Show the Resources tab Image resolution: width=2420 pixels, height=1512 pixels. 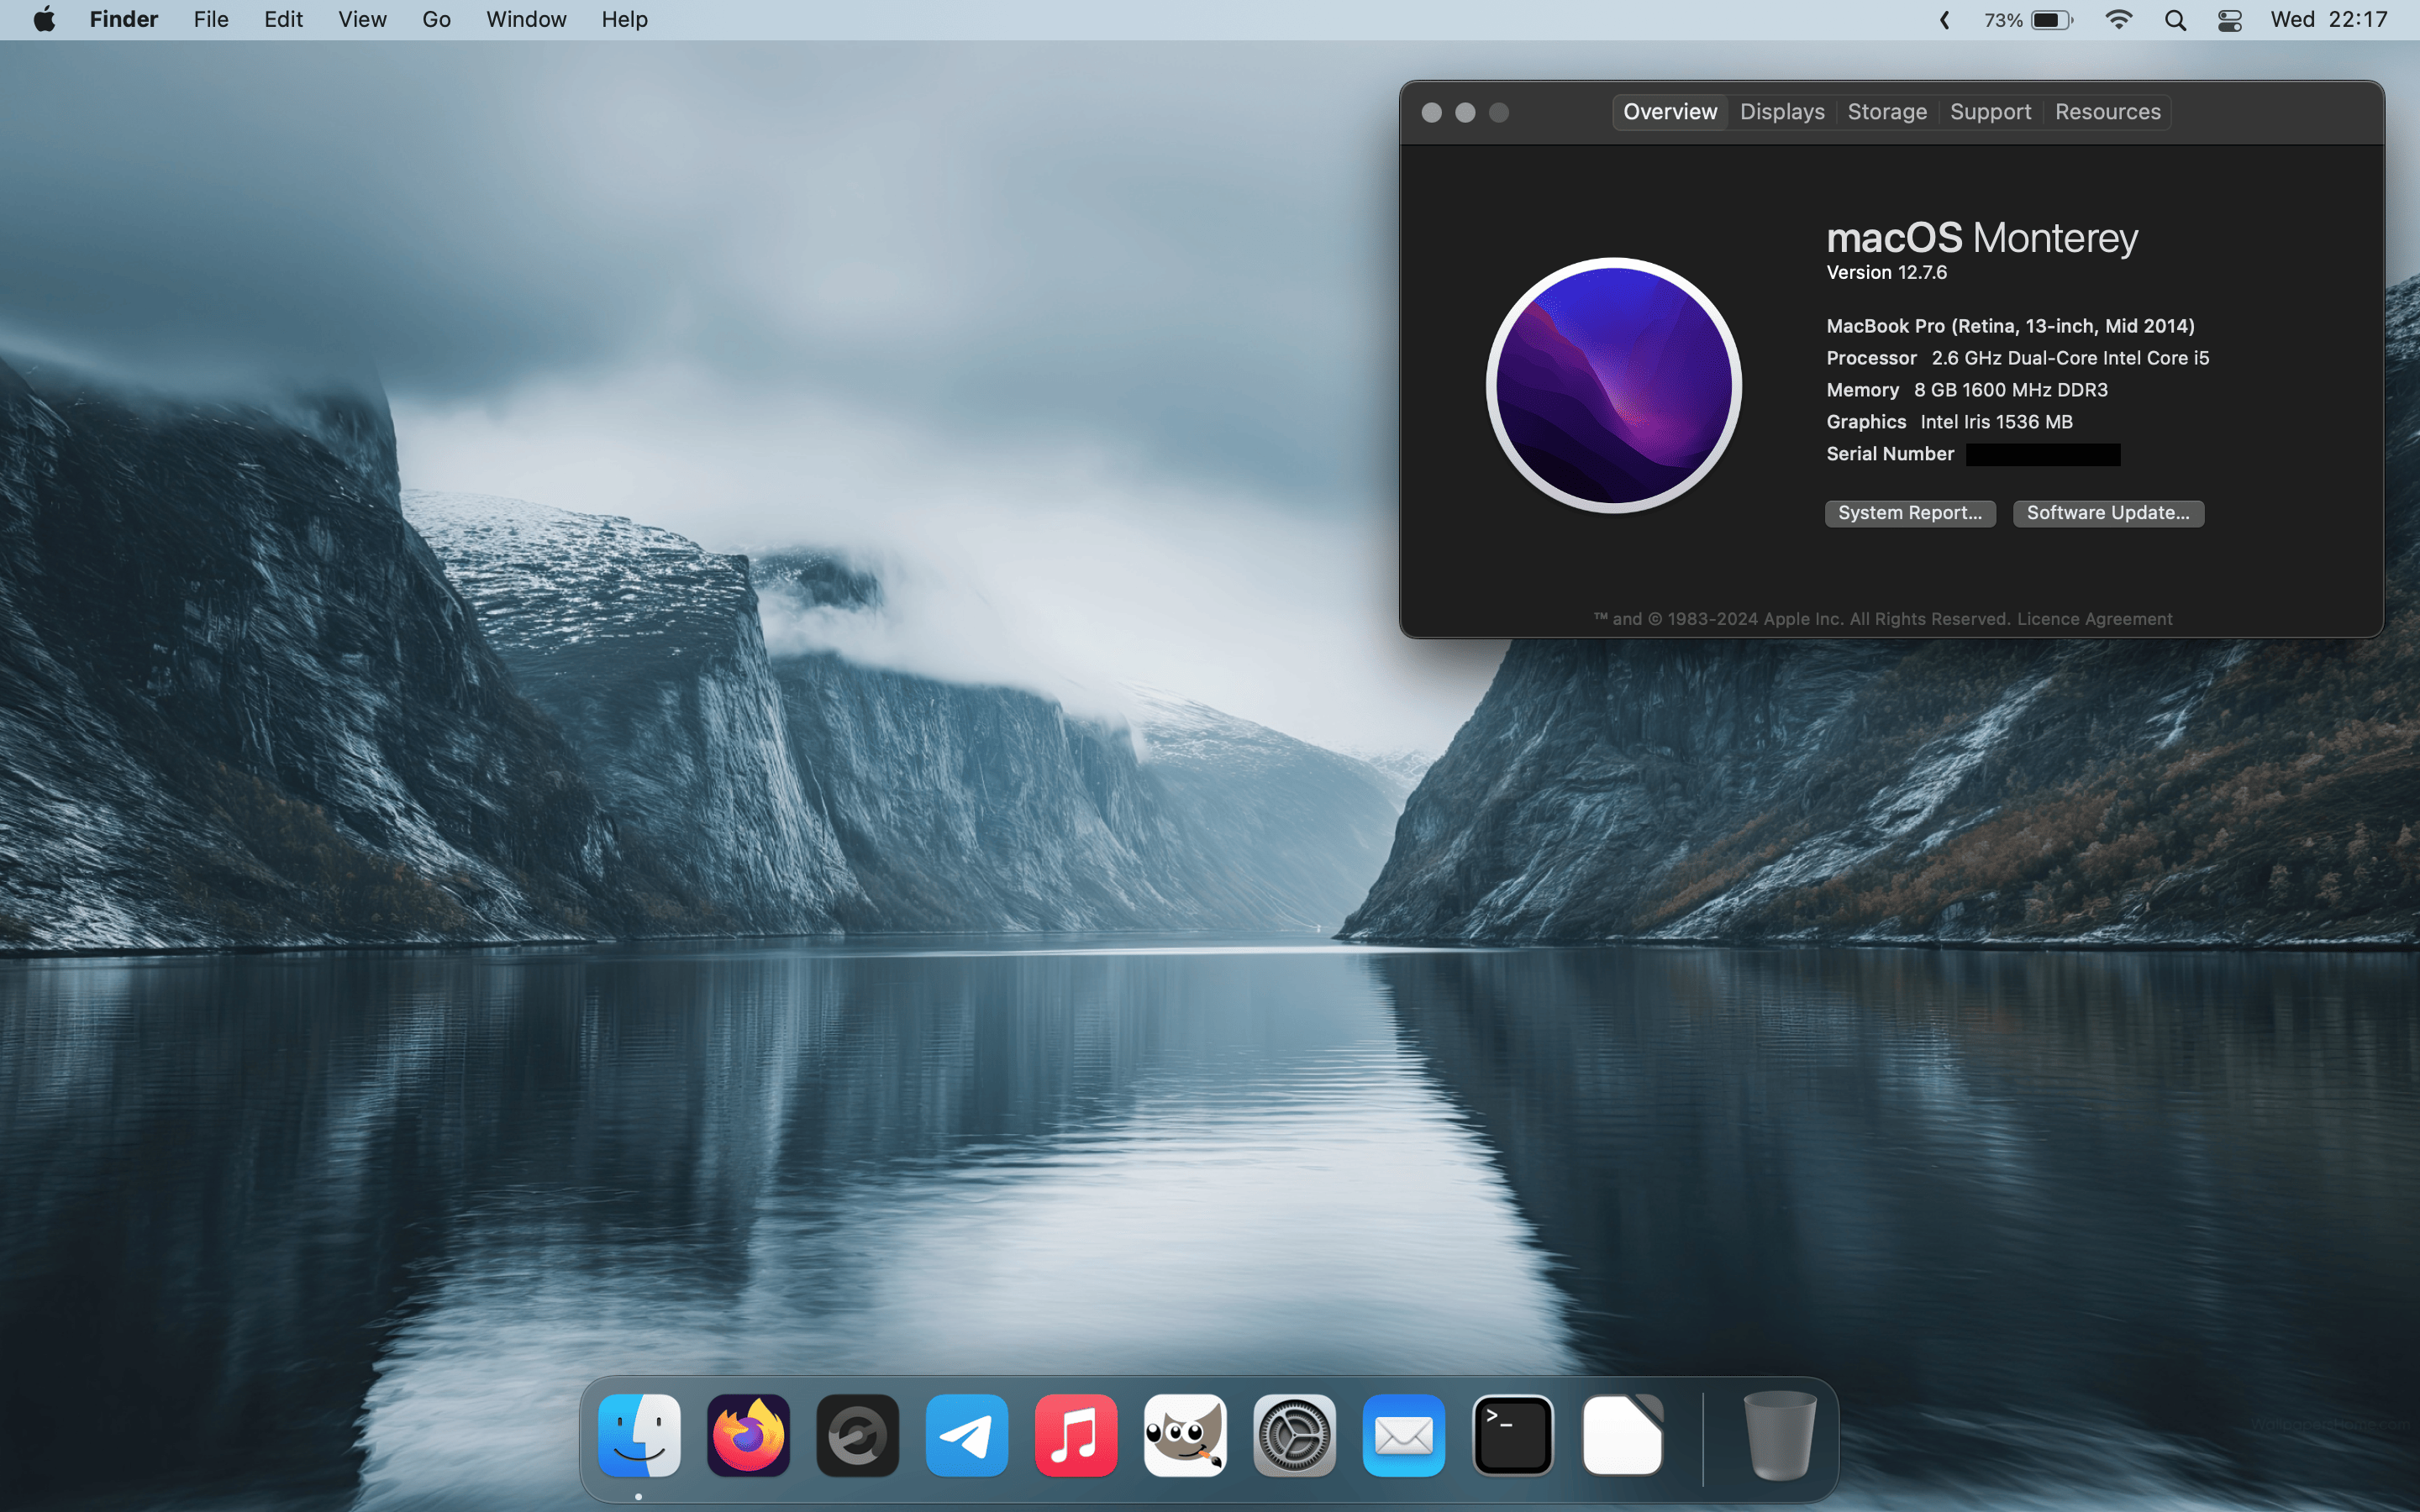[x=2107, y=112]
